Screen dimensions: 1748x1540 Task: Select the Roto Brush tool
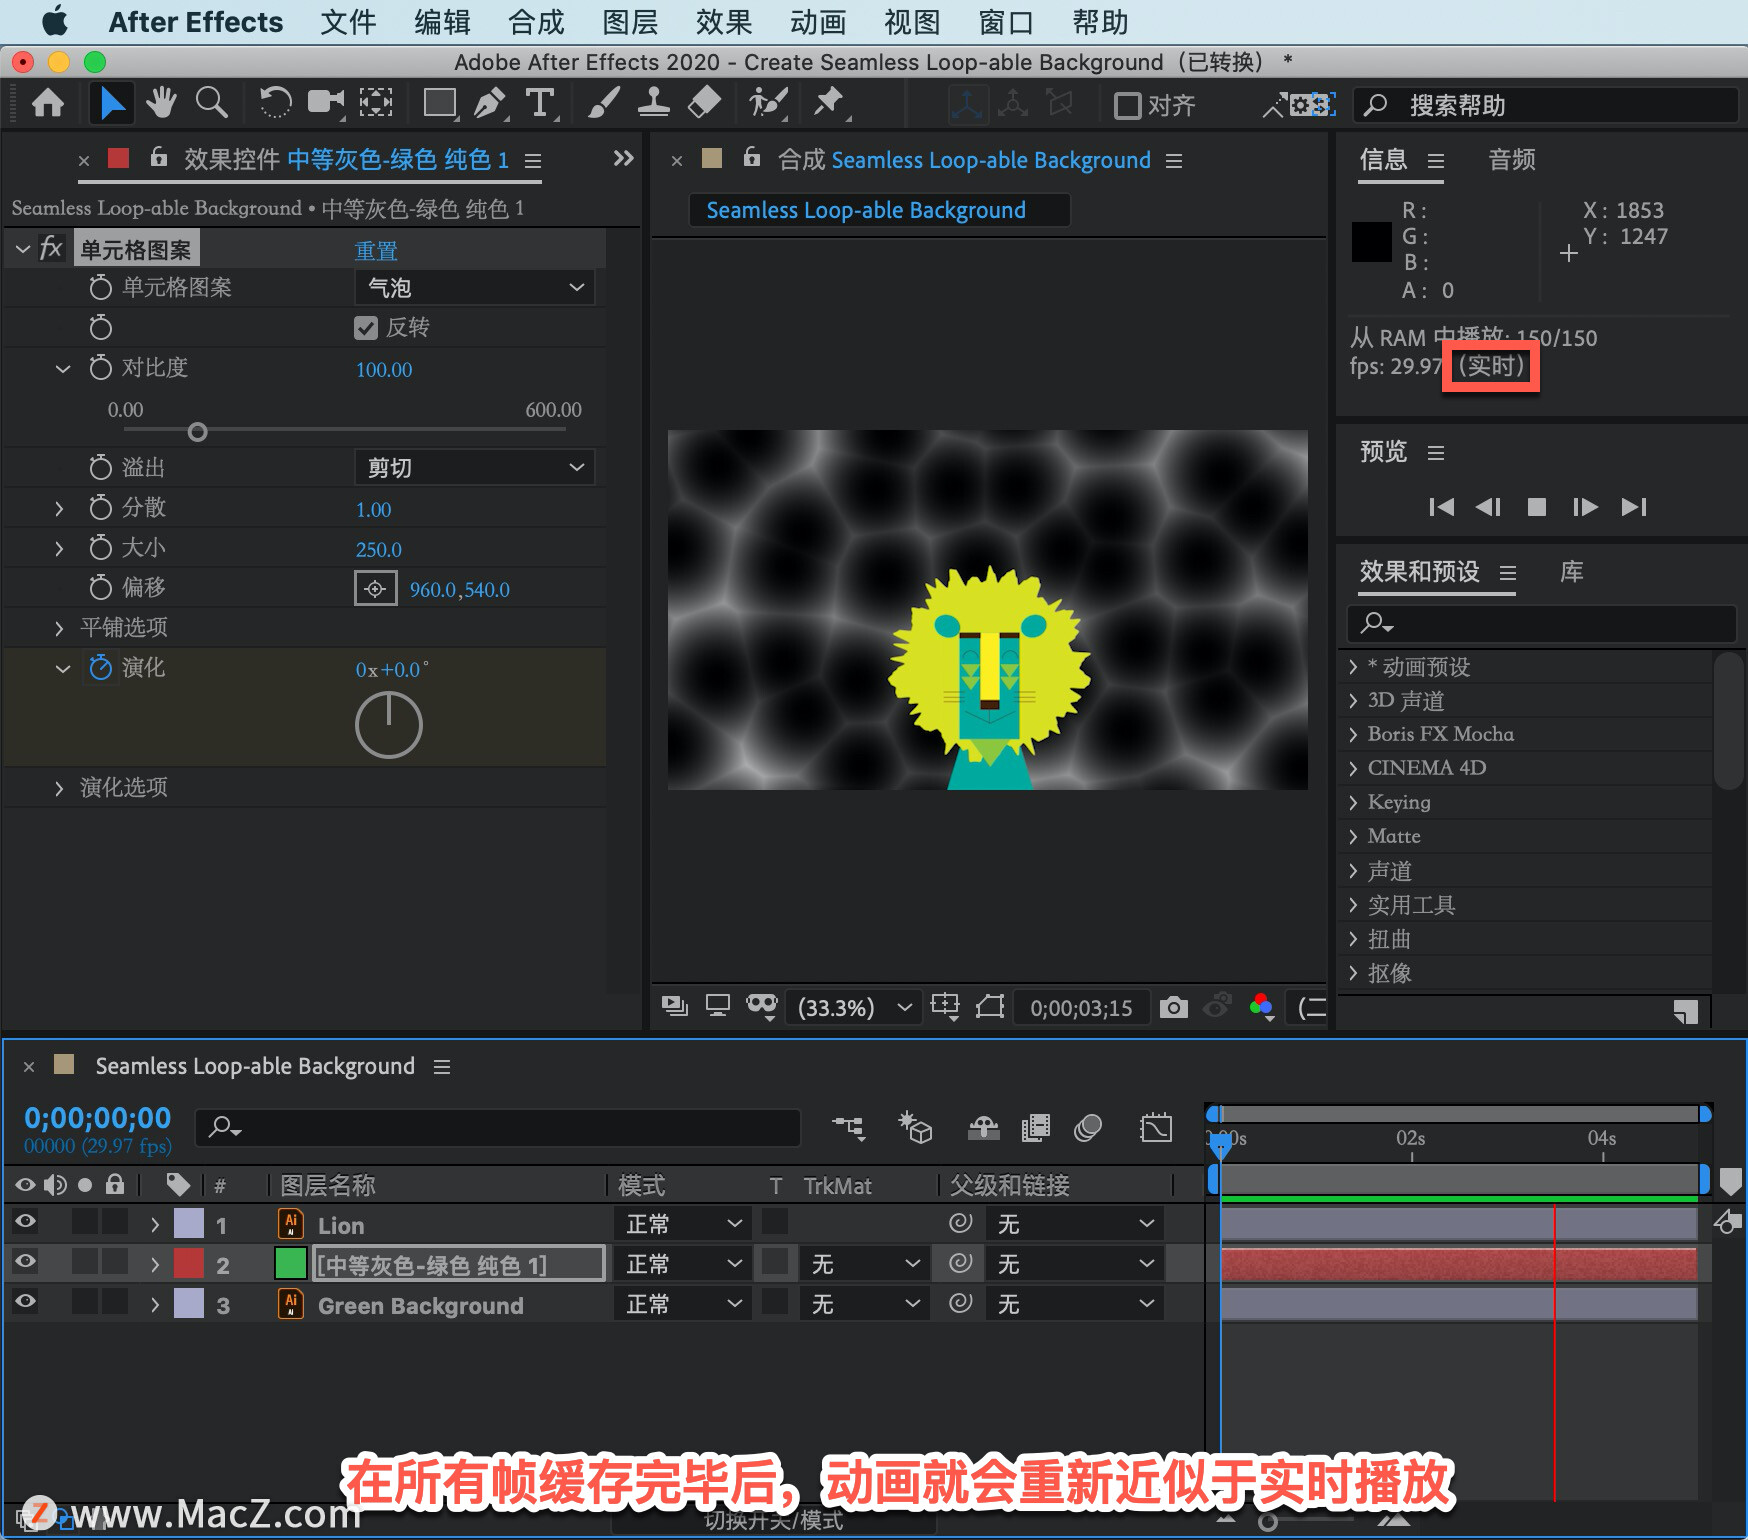pyautogui.click(x=768, y=103)
